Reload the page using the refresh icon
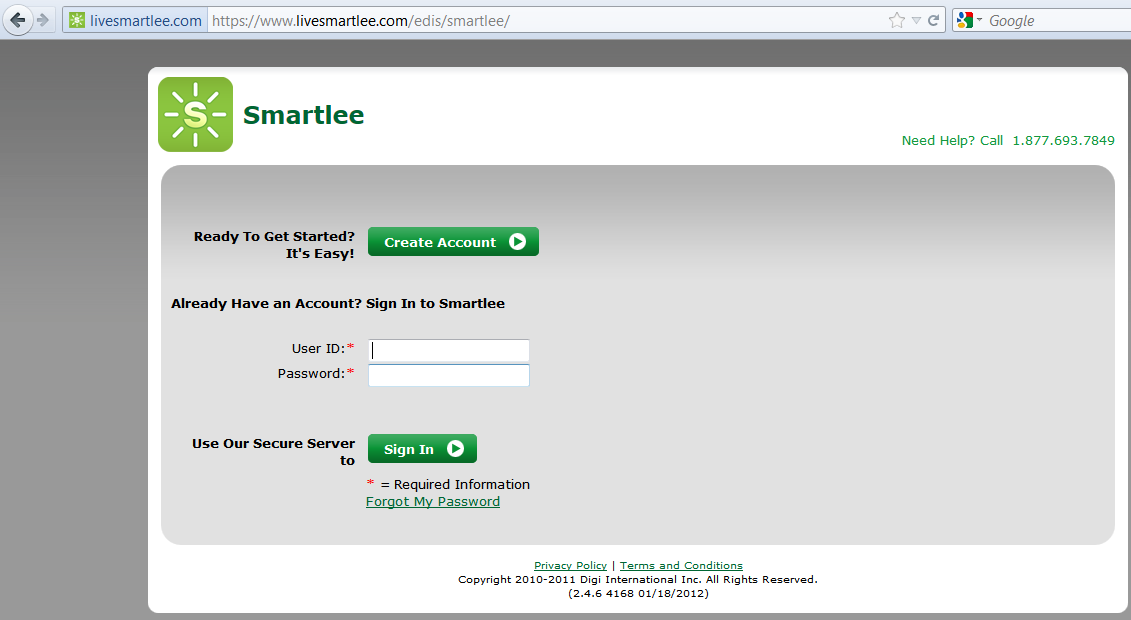This screenshot has height=620, width=1131. click(934, 20)
